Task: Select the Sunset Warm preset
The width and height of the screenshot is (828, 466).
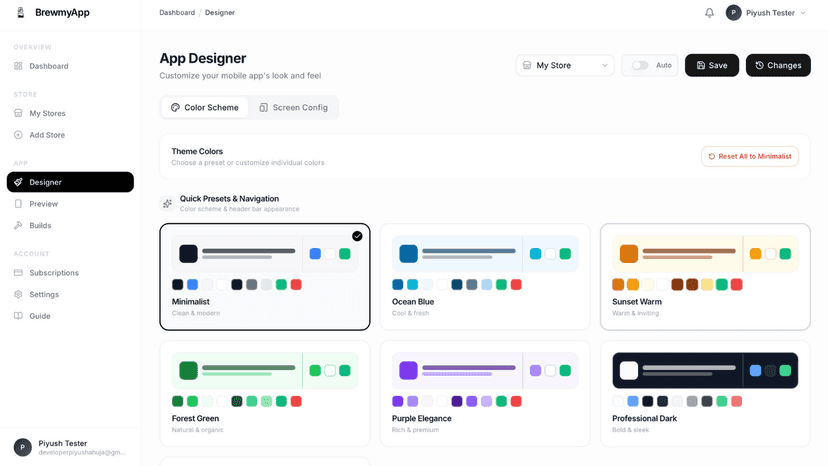Action: [705, 277]
